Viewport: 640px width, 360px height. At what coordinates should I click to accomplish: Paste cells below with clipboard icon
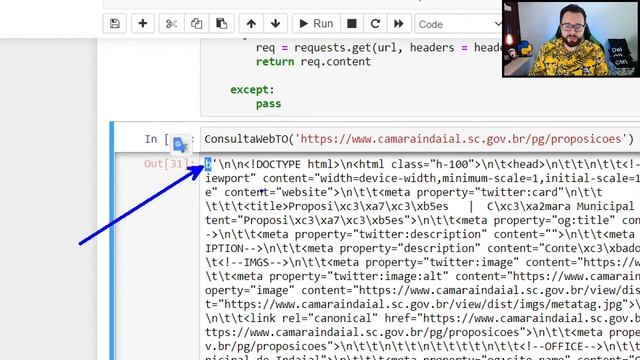pos(221,24)
